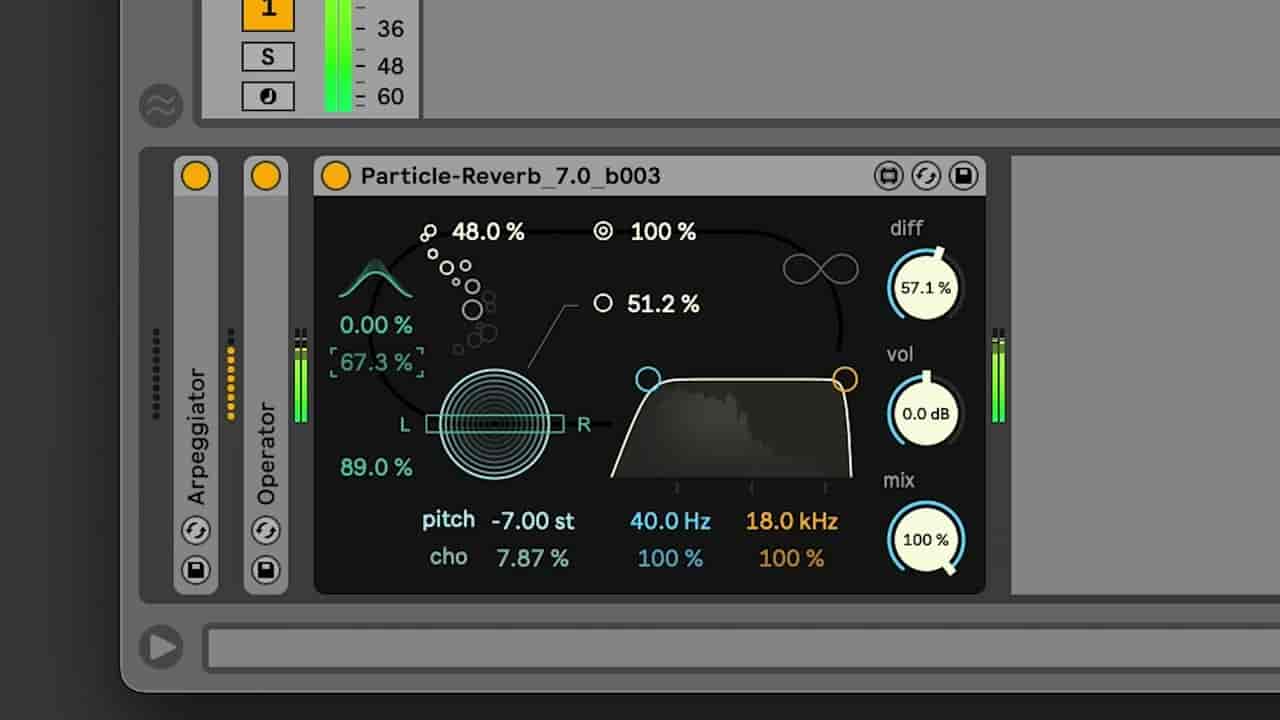Click the play triangle button at the bottom
The height and width of the screenshot is (720, 1280).
[x=161, y=647]
